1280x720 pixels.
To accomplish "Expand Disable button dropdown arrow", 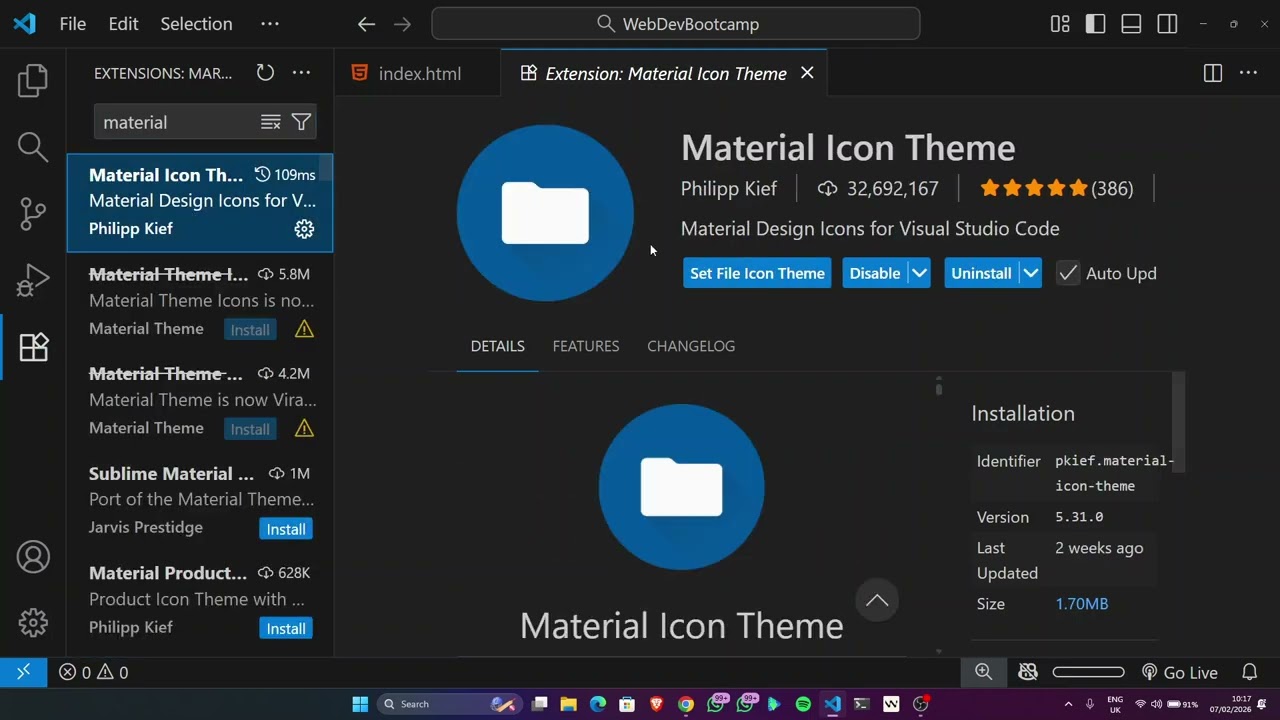I will (919, 273).
